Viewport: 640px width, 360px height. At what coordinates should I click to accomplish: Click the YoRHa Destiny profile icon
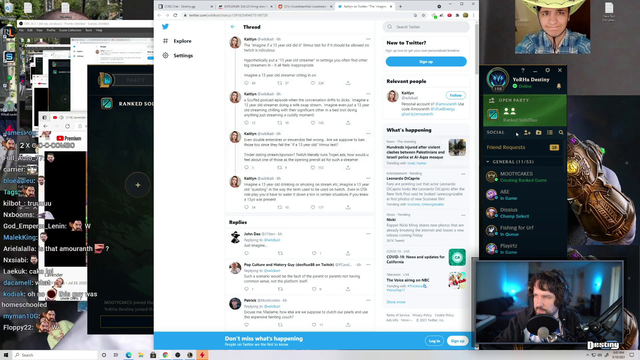pyautogui.click(x=498, y=79)
